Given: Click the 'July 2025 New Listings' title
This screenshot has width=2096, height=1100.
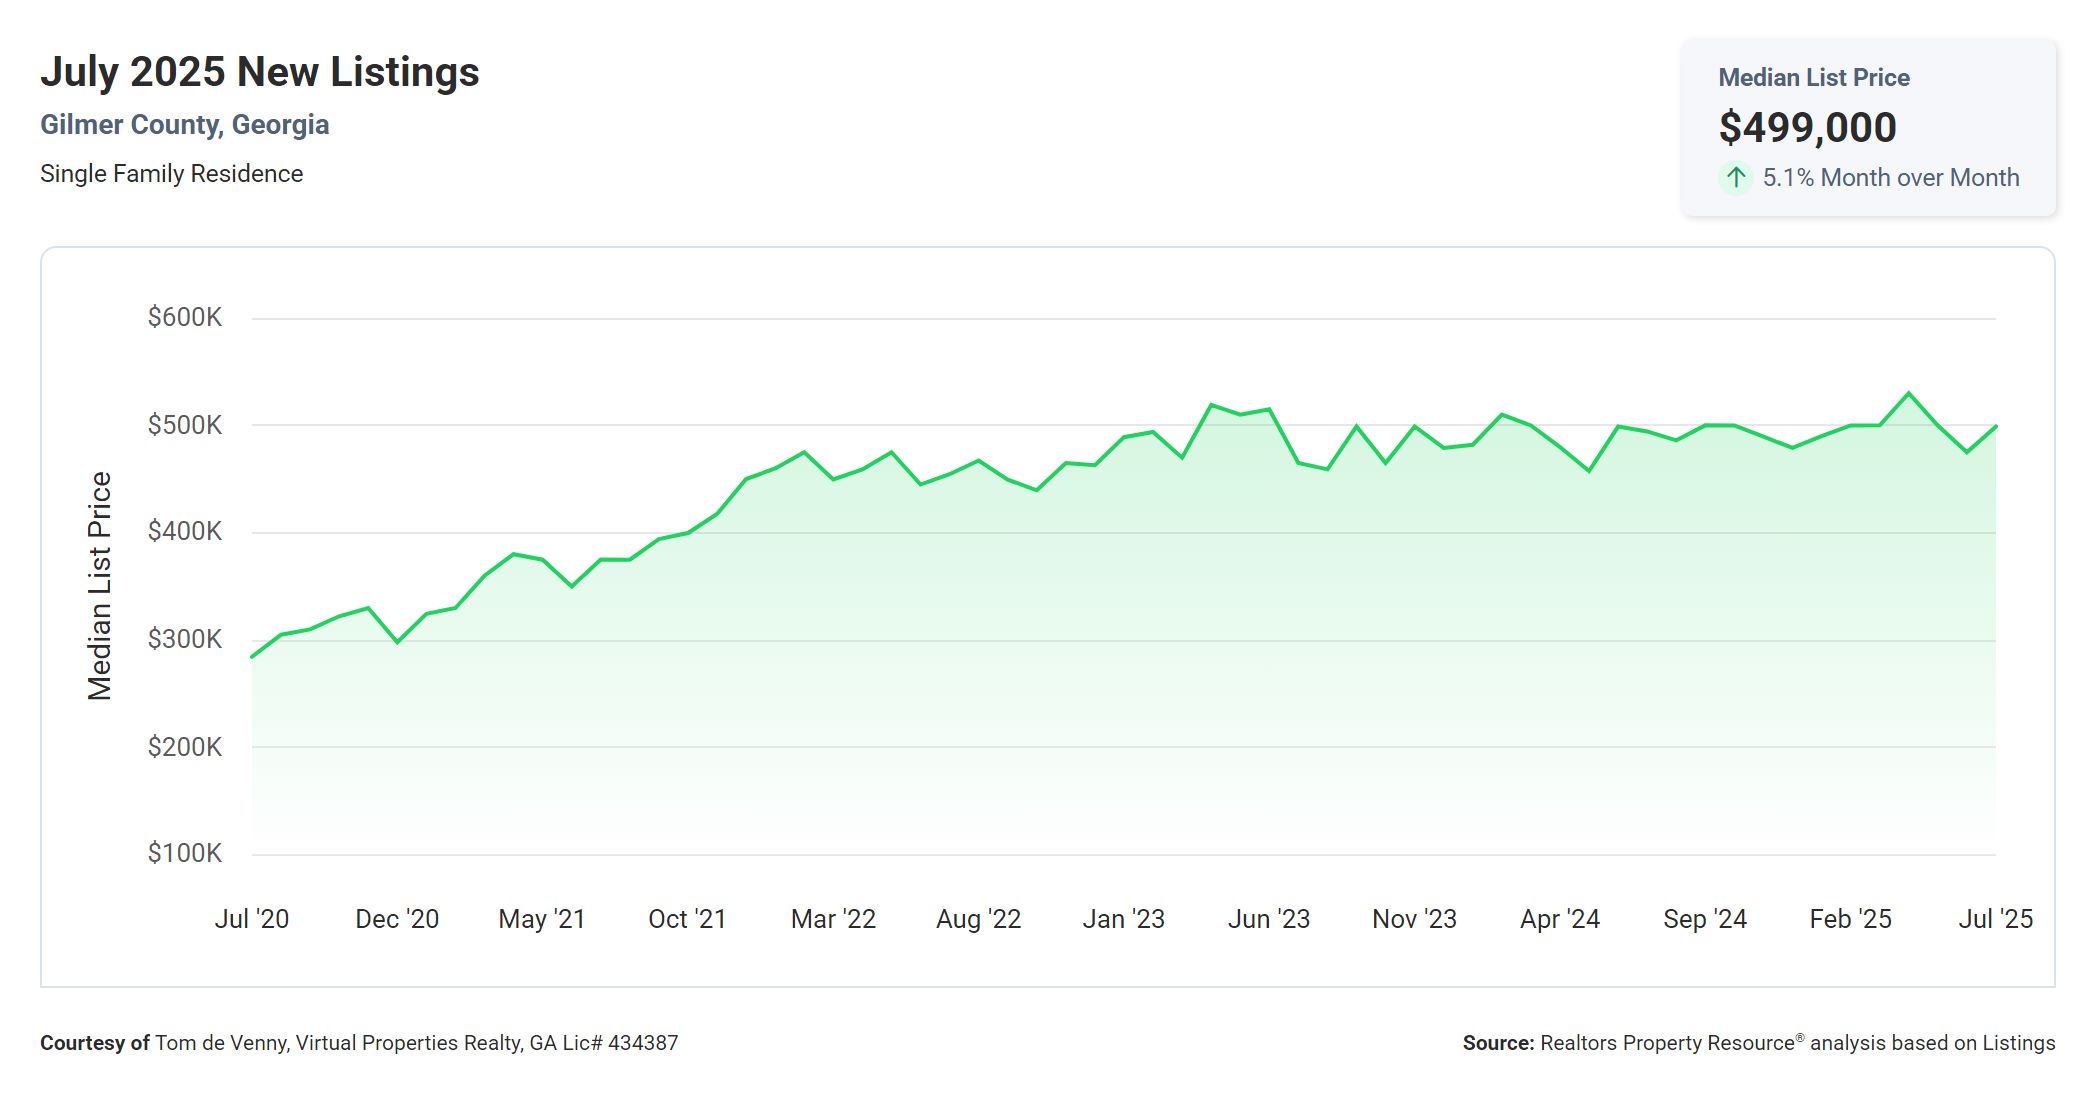Looking at the screenshot, I should pyautogui.click(x=260, y=72).
